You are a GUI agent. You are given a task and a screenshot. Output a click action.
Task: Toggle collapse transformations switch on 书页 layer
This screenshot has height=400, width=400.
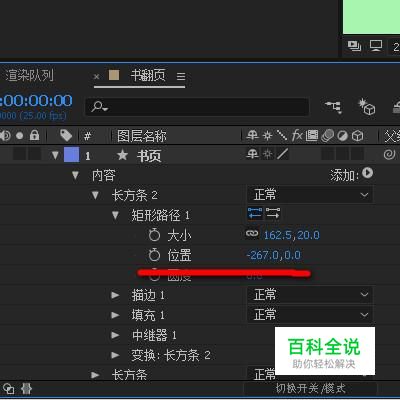click(267, 154)
